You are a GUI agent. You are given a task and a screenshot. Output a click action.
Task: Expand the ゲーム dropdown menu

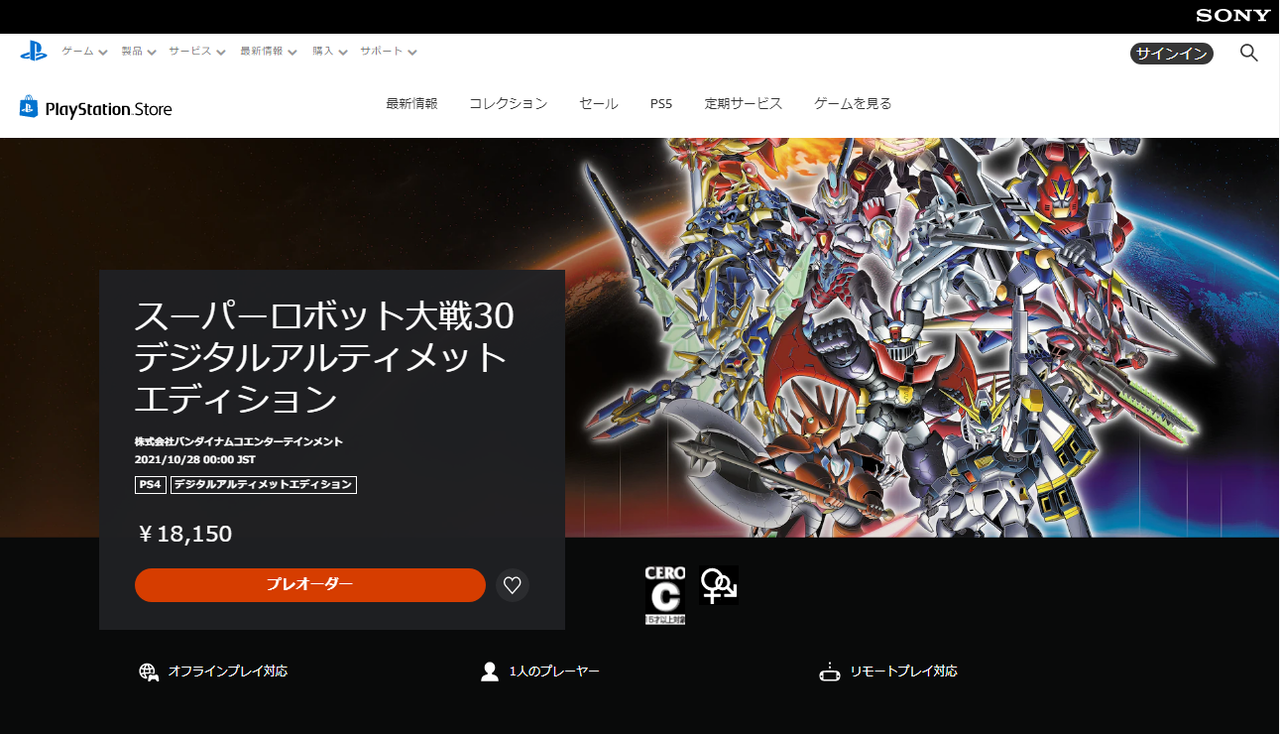(x=84, y=51)
